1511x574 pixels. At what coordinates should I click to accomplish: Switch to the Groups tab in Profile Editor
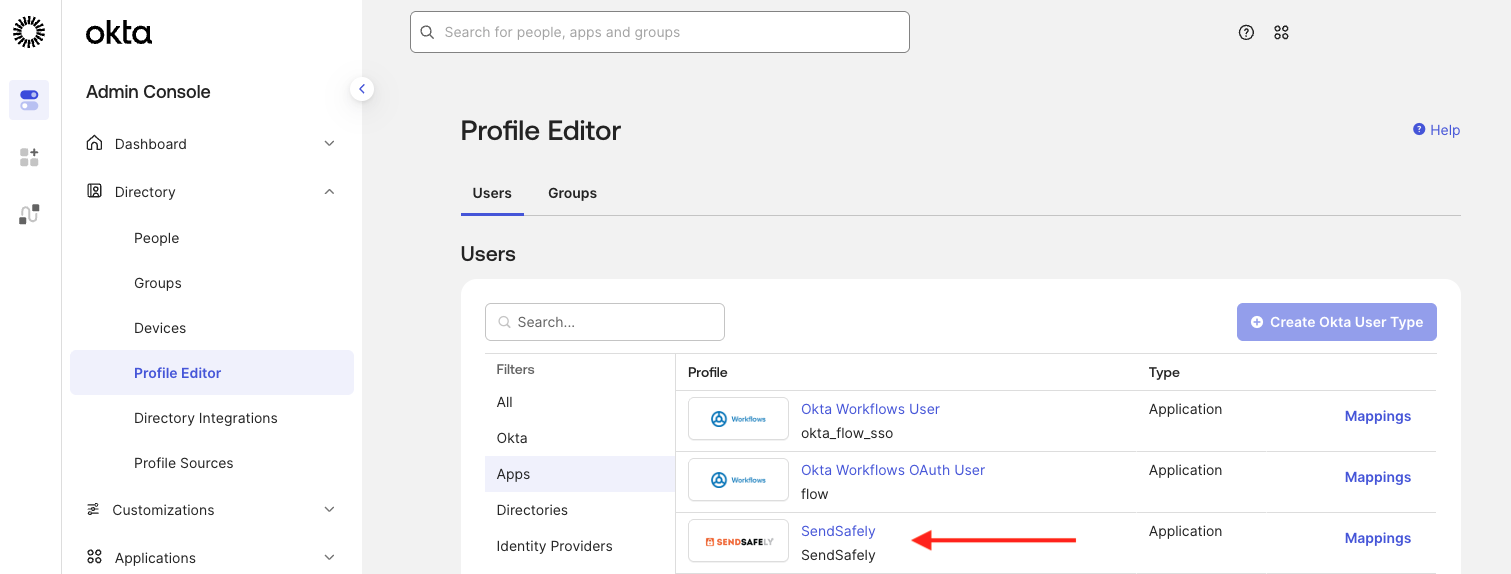(572, 193)
